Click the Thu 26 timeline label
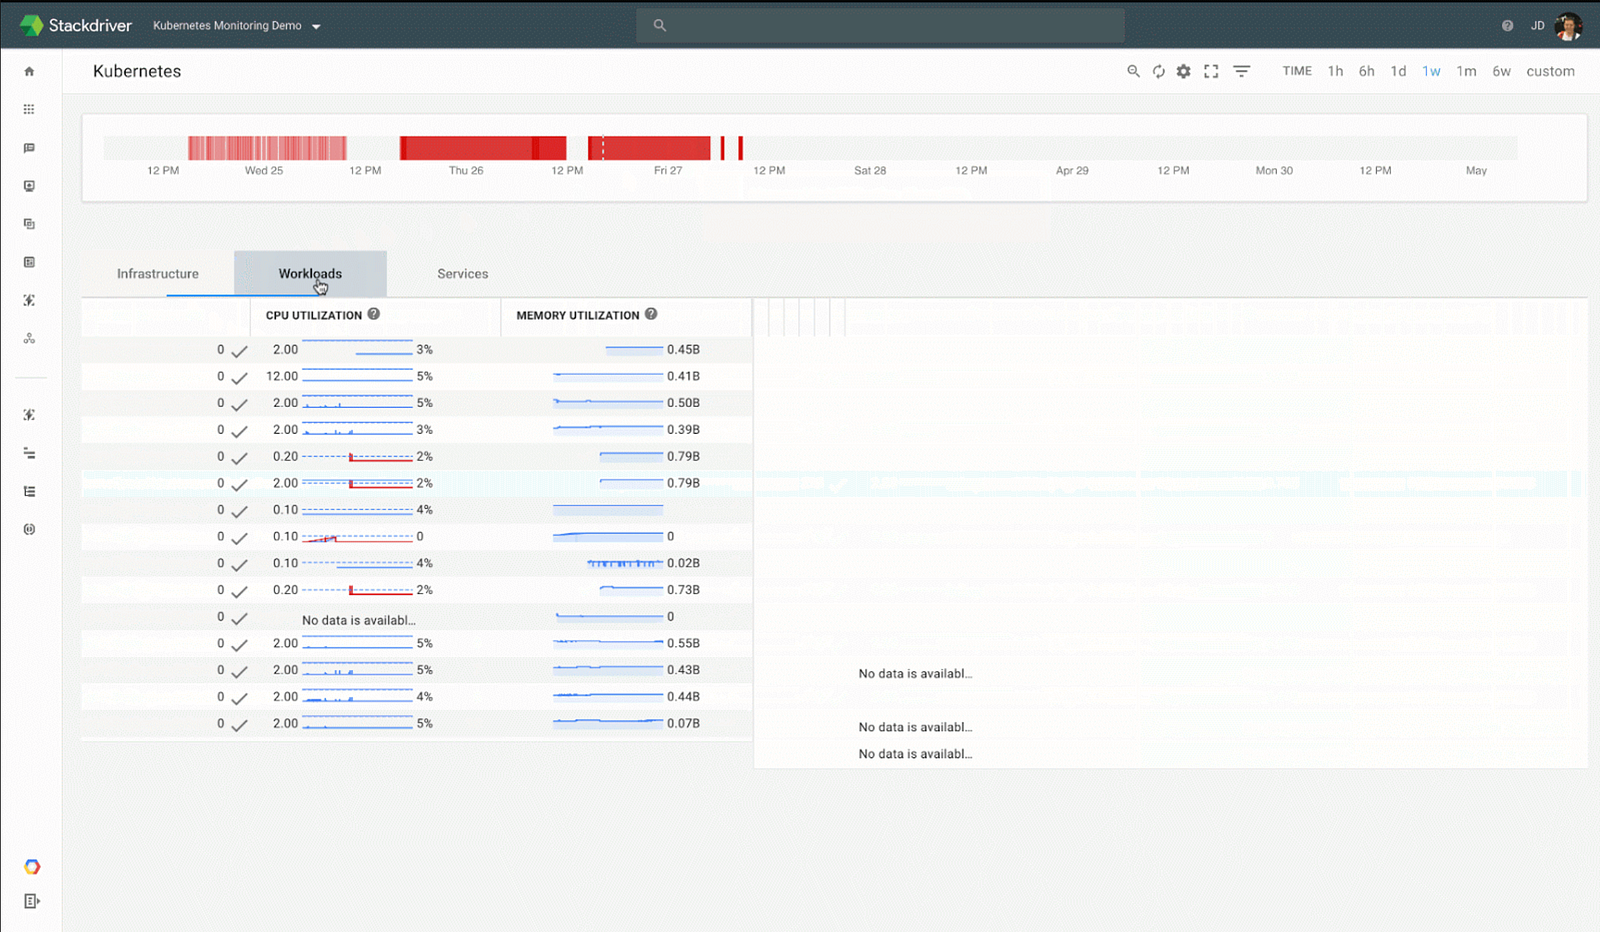The height and width of the screenshot is (932, 1600). [466, 171]
